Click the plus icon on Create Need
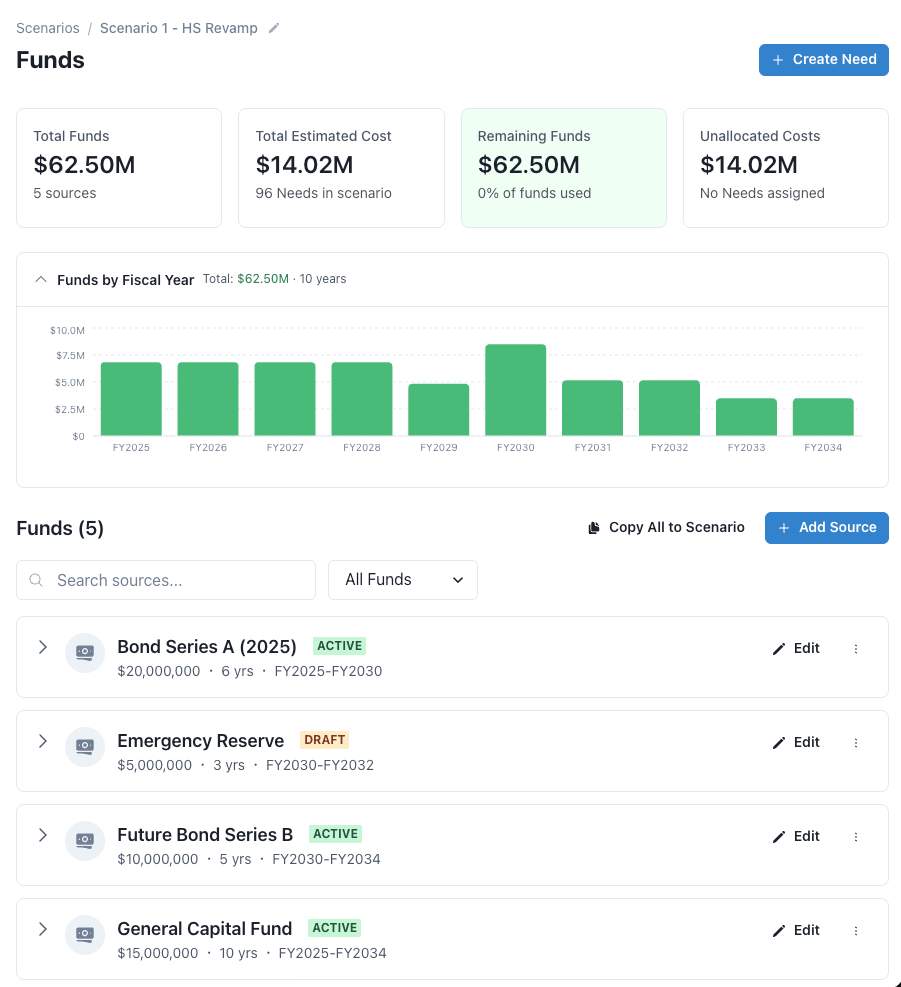 tap(778, 60)
